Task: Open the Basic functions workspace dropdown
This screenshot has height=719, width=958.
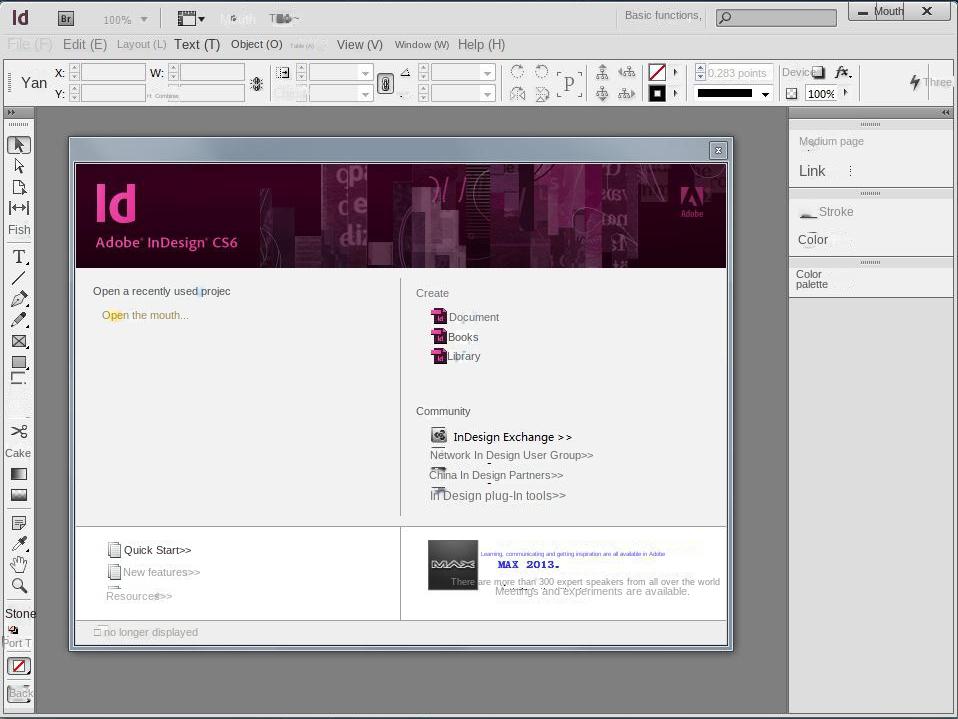Action: point(663,16)
